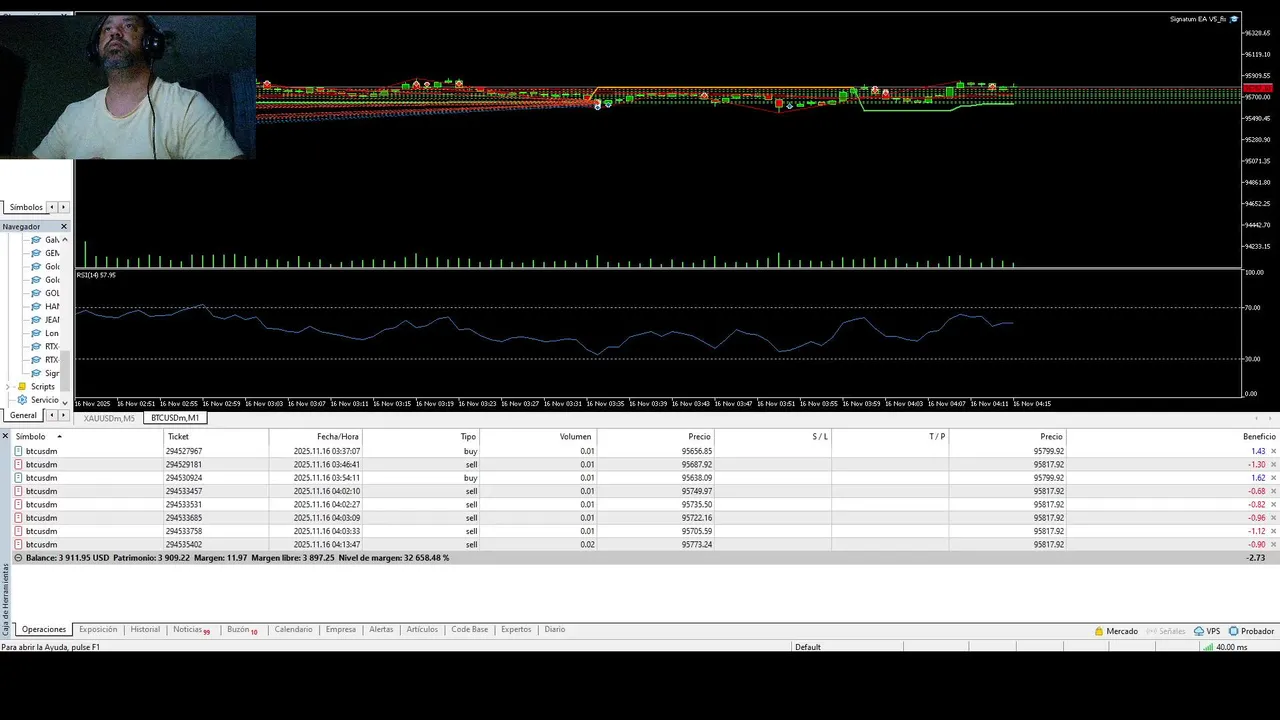Open the Diario tab
Viewport: 1280px width, 720px height.
click(x=555, y=630)
